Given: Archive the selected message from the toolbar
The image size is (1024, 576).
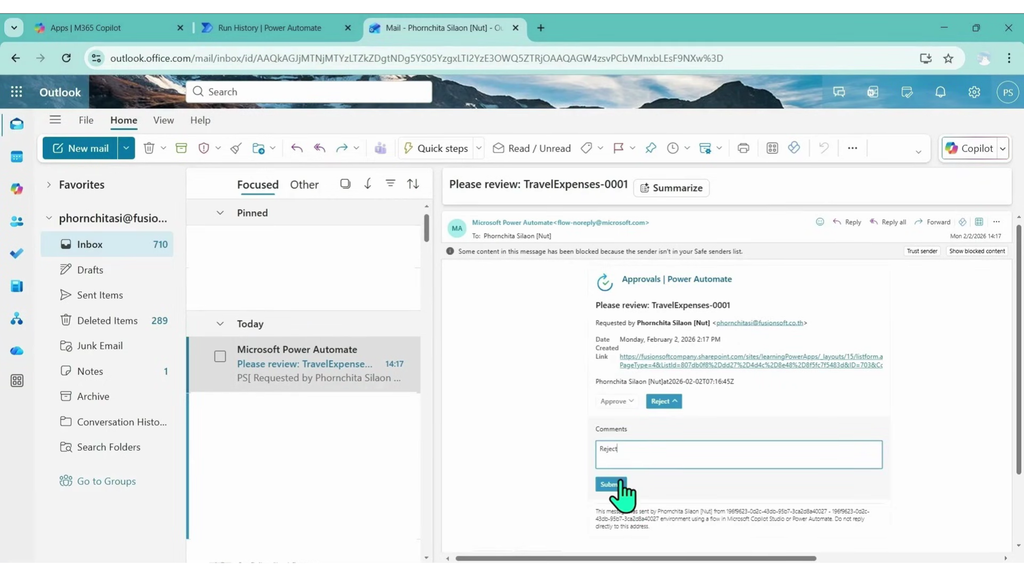Looking at the screenshot, I should point(182,148).
